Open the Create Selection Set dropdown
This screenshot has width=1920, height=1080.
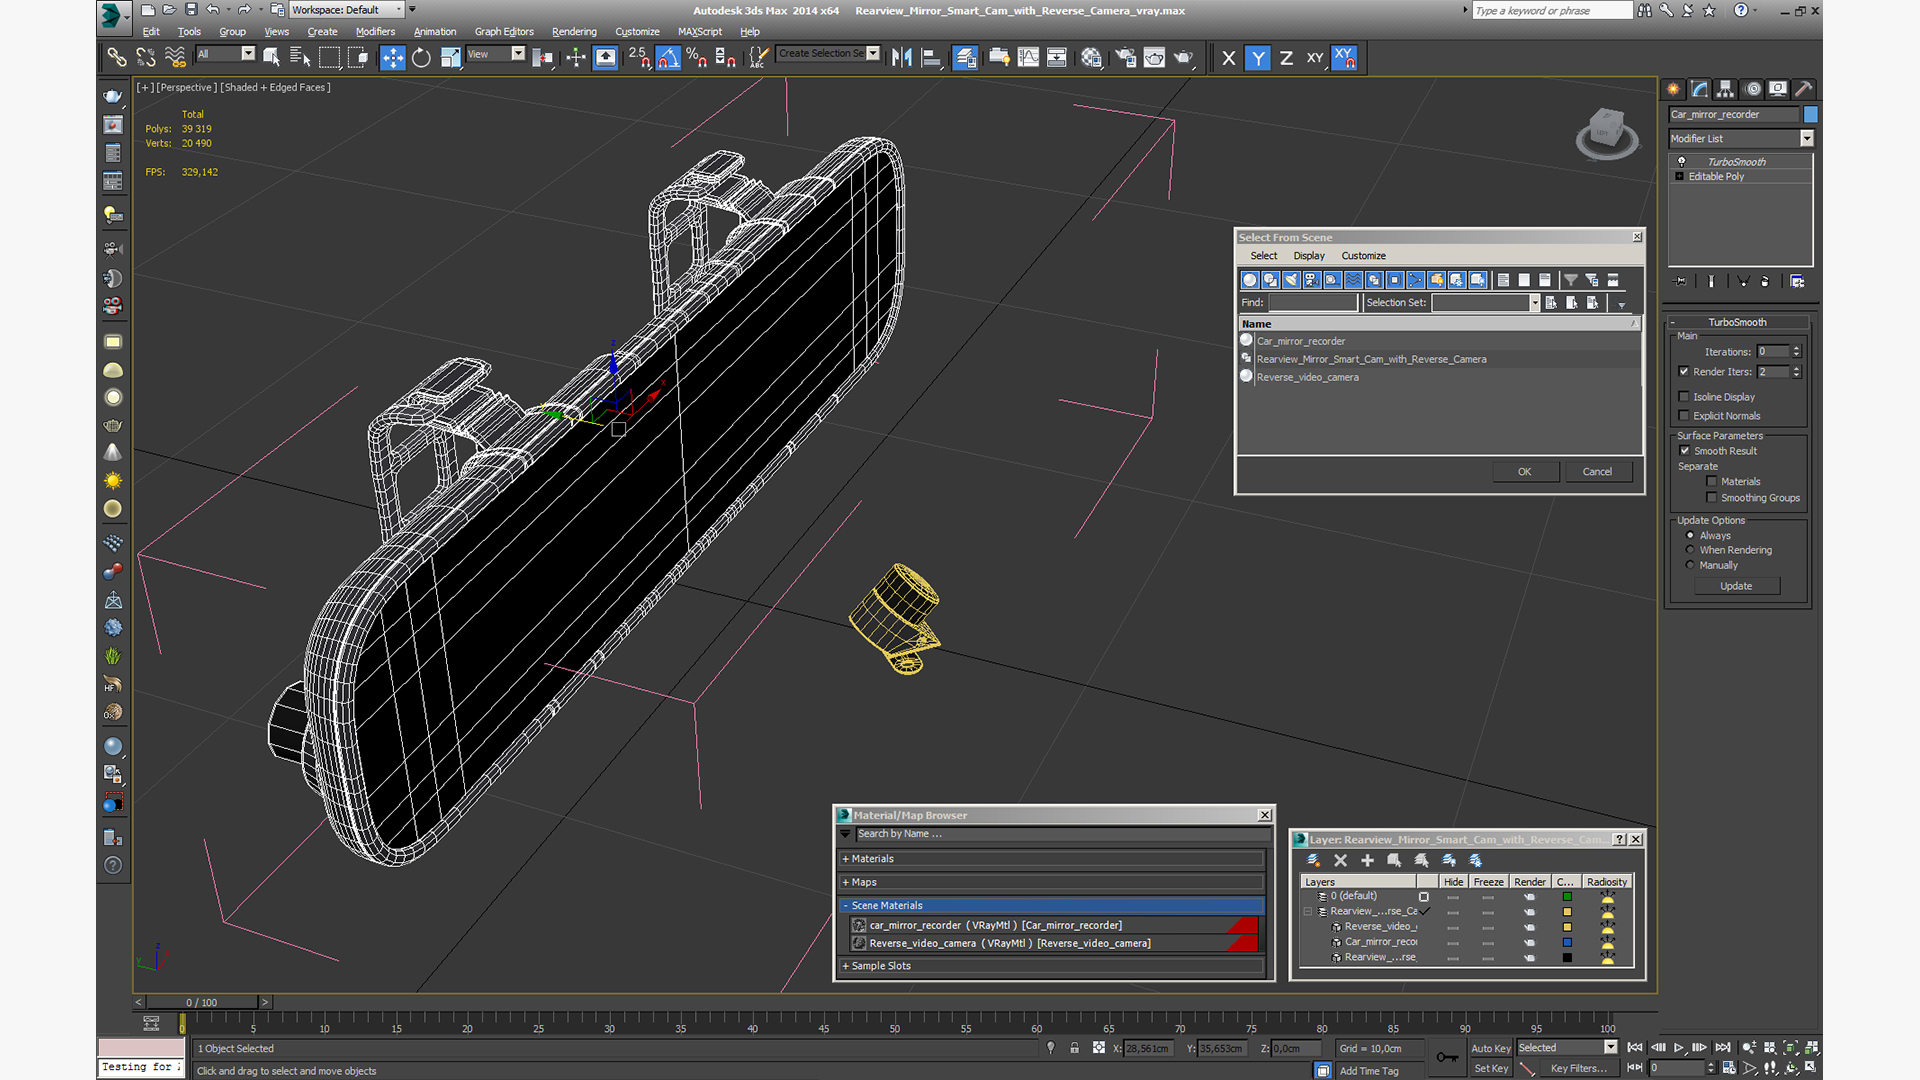(873, 53)
